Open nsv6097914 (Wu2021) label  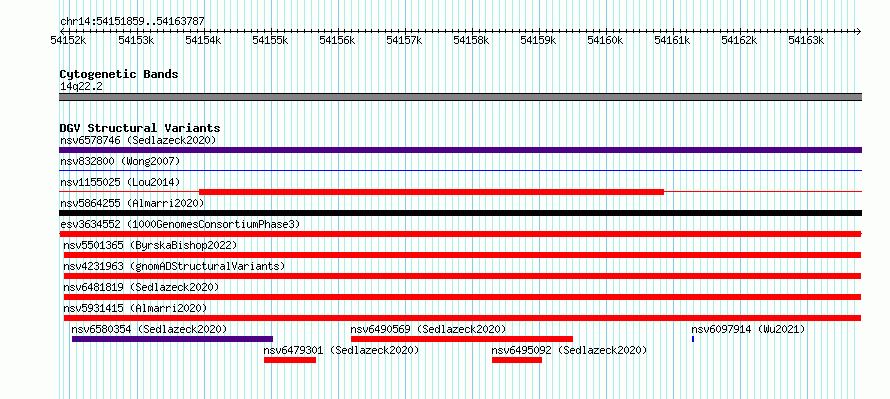pos(748,329)
